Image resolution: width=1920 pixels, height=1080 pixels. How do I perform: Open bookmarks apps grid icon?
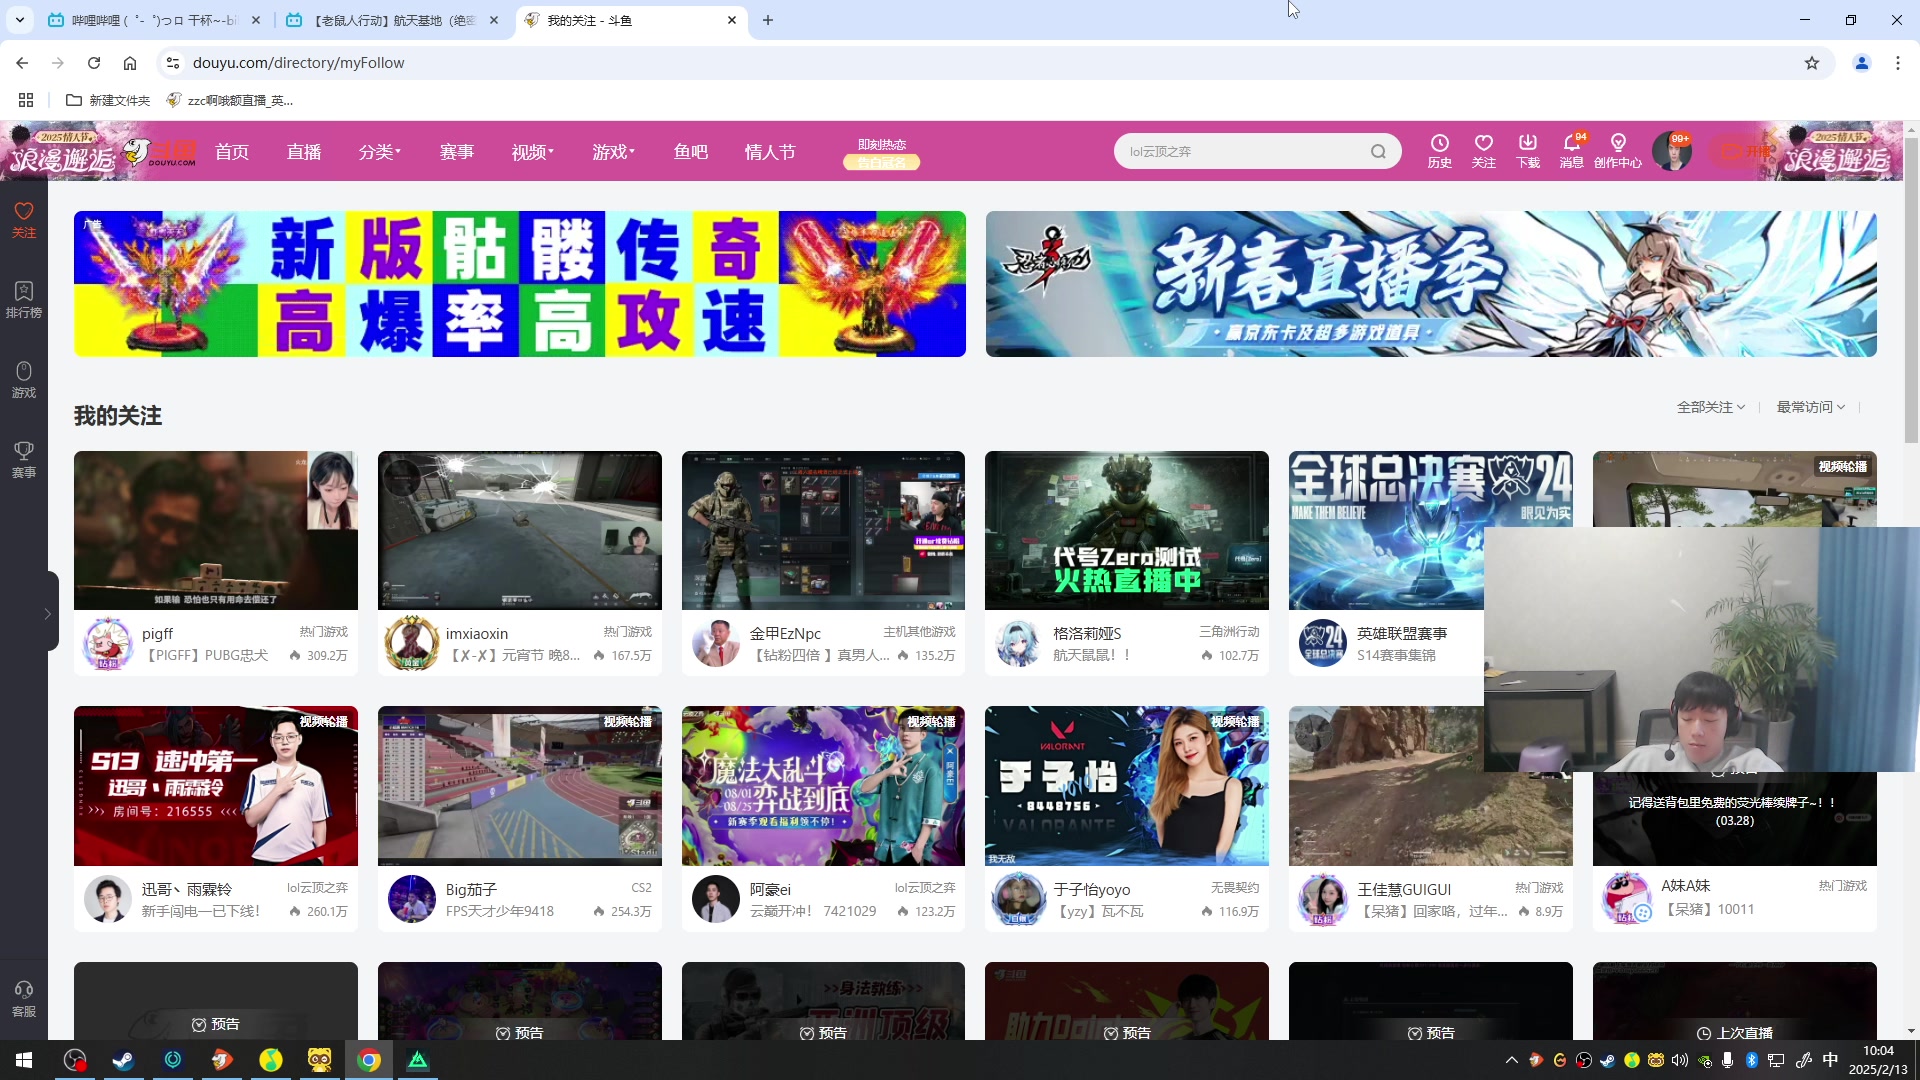pyautogui.click(x=26, y=100)
